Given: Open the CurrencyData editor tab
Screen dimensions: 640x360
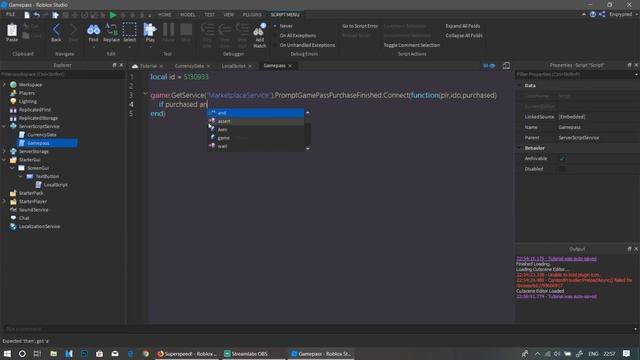Looking at the screenshot, I should (x=189, y=66).
